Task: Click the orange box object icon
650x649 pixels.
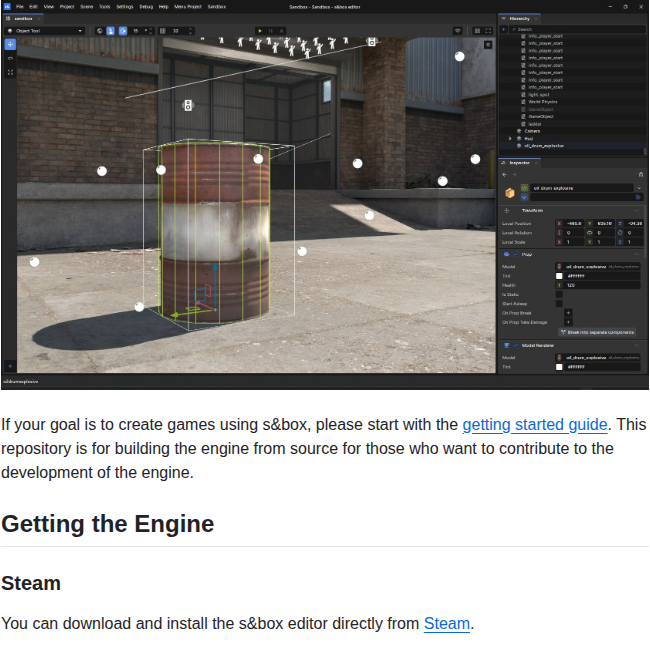Action: point(510,193)
